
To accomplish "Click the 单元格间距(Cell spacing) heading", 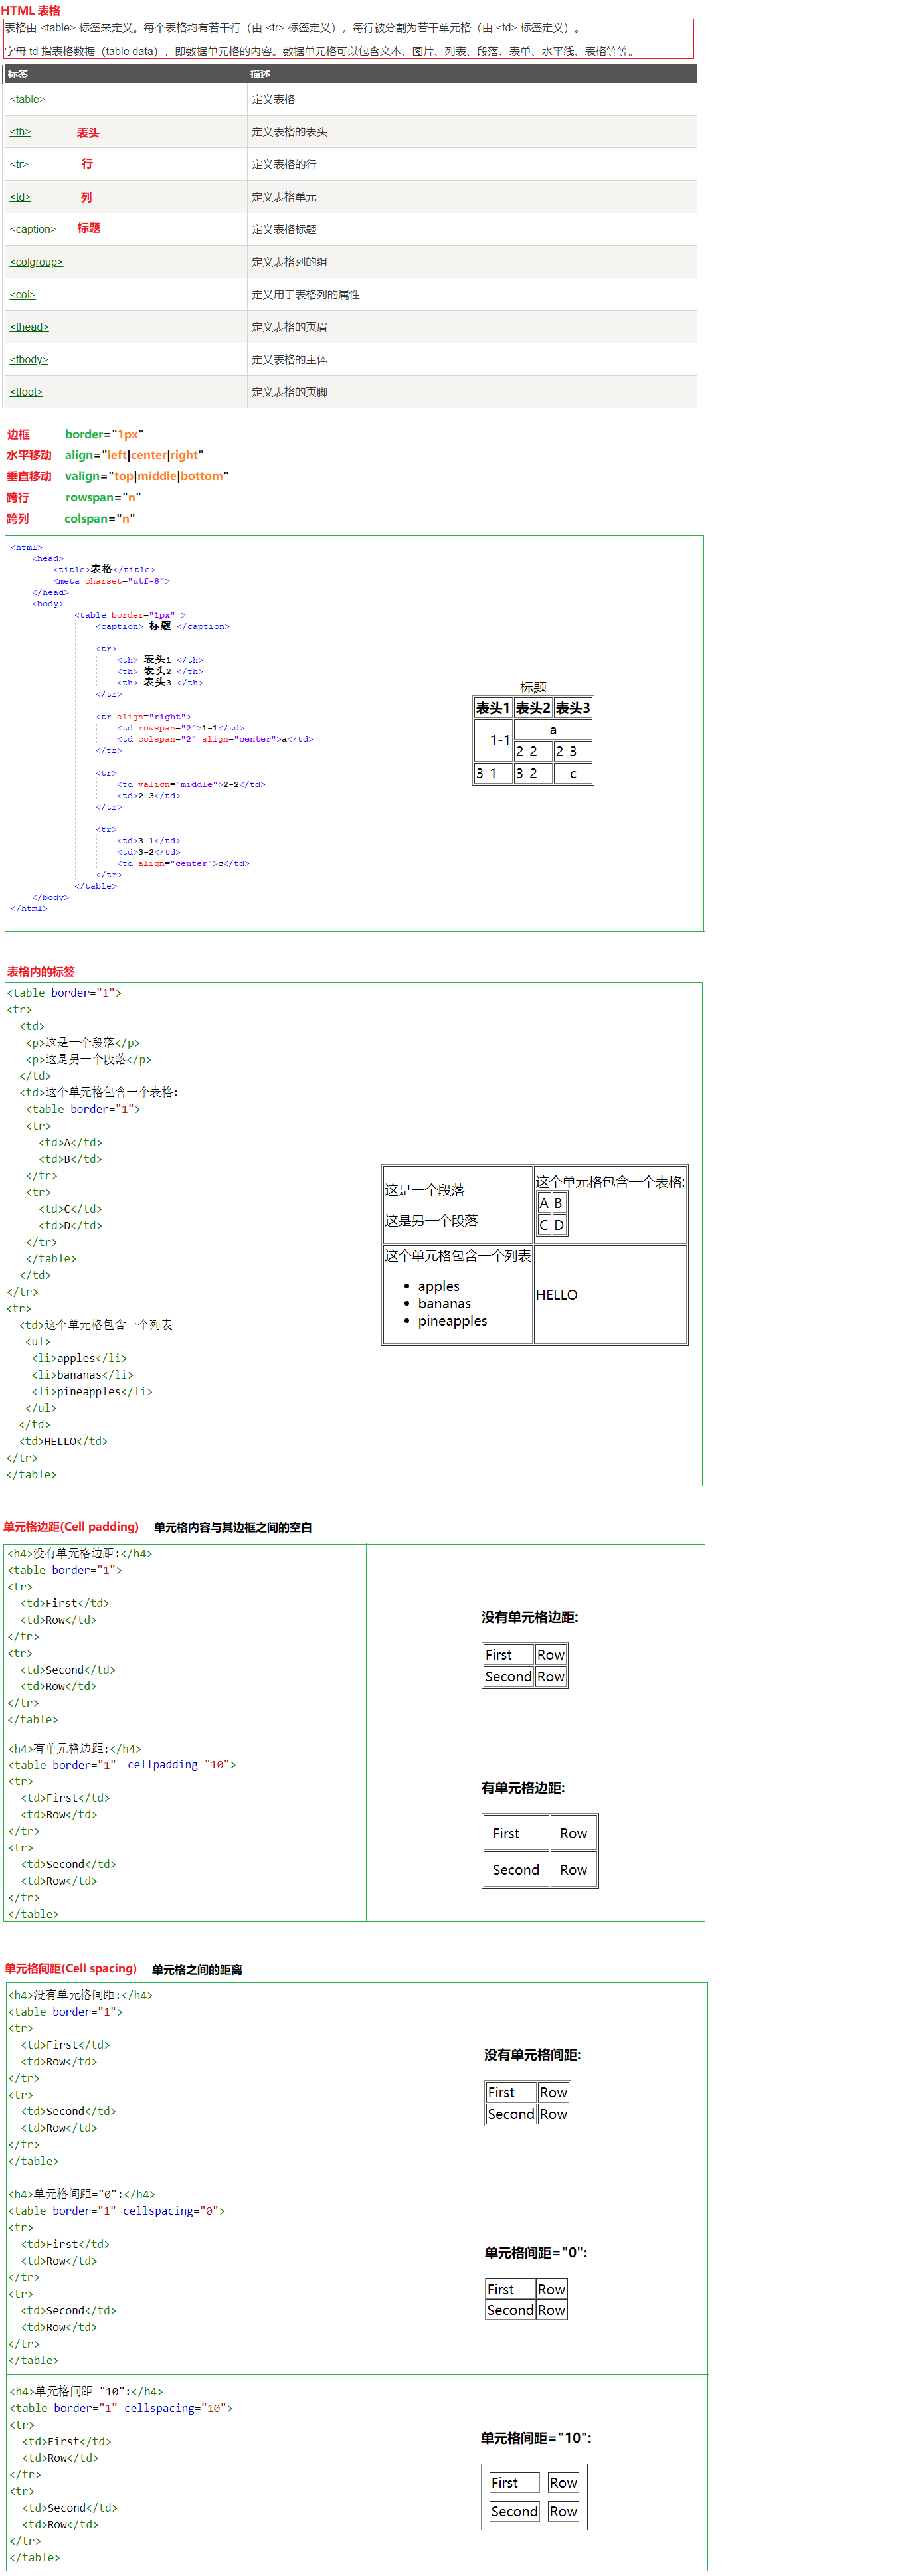I will [70, 1968].
